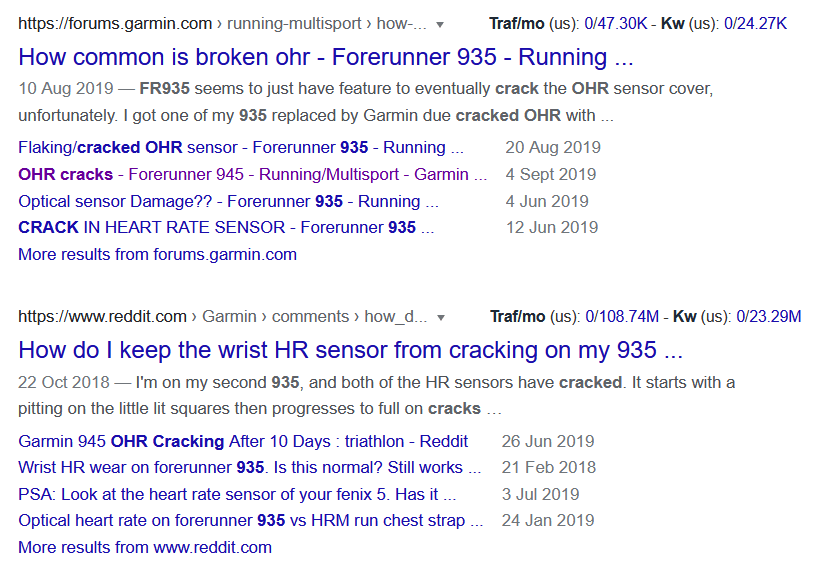Open 'Garmin 945 OHR Cracking After 10 Days'

(243, 441)
